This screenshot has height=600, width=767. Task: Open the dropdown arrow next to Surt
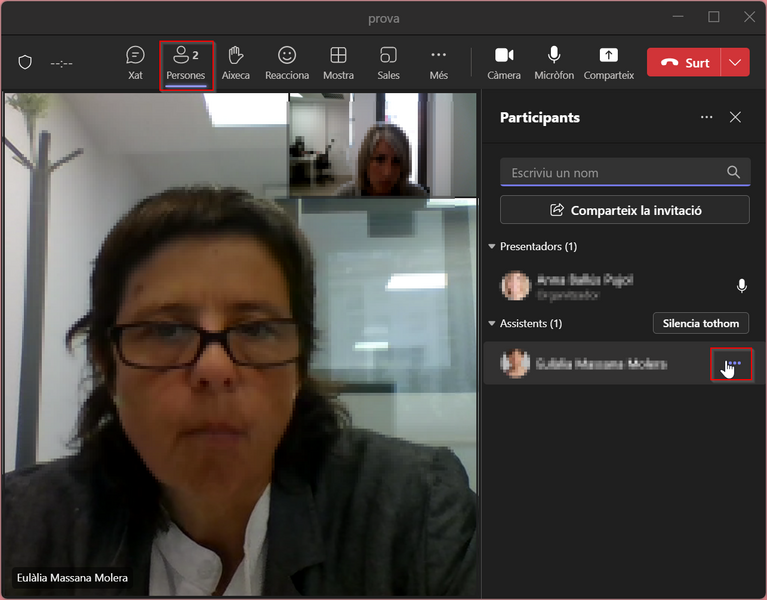pos(735,62)
